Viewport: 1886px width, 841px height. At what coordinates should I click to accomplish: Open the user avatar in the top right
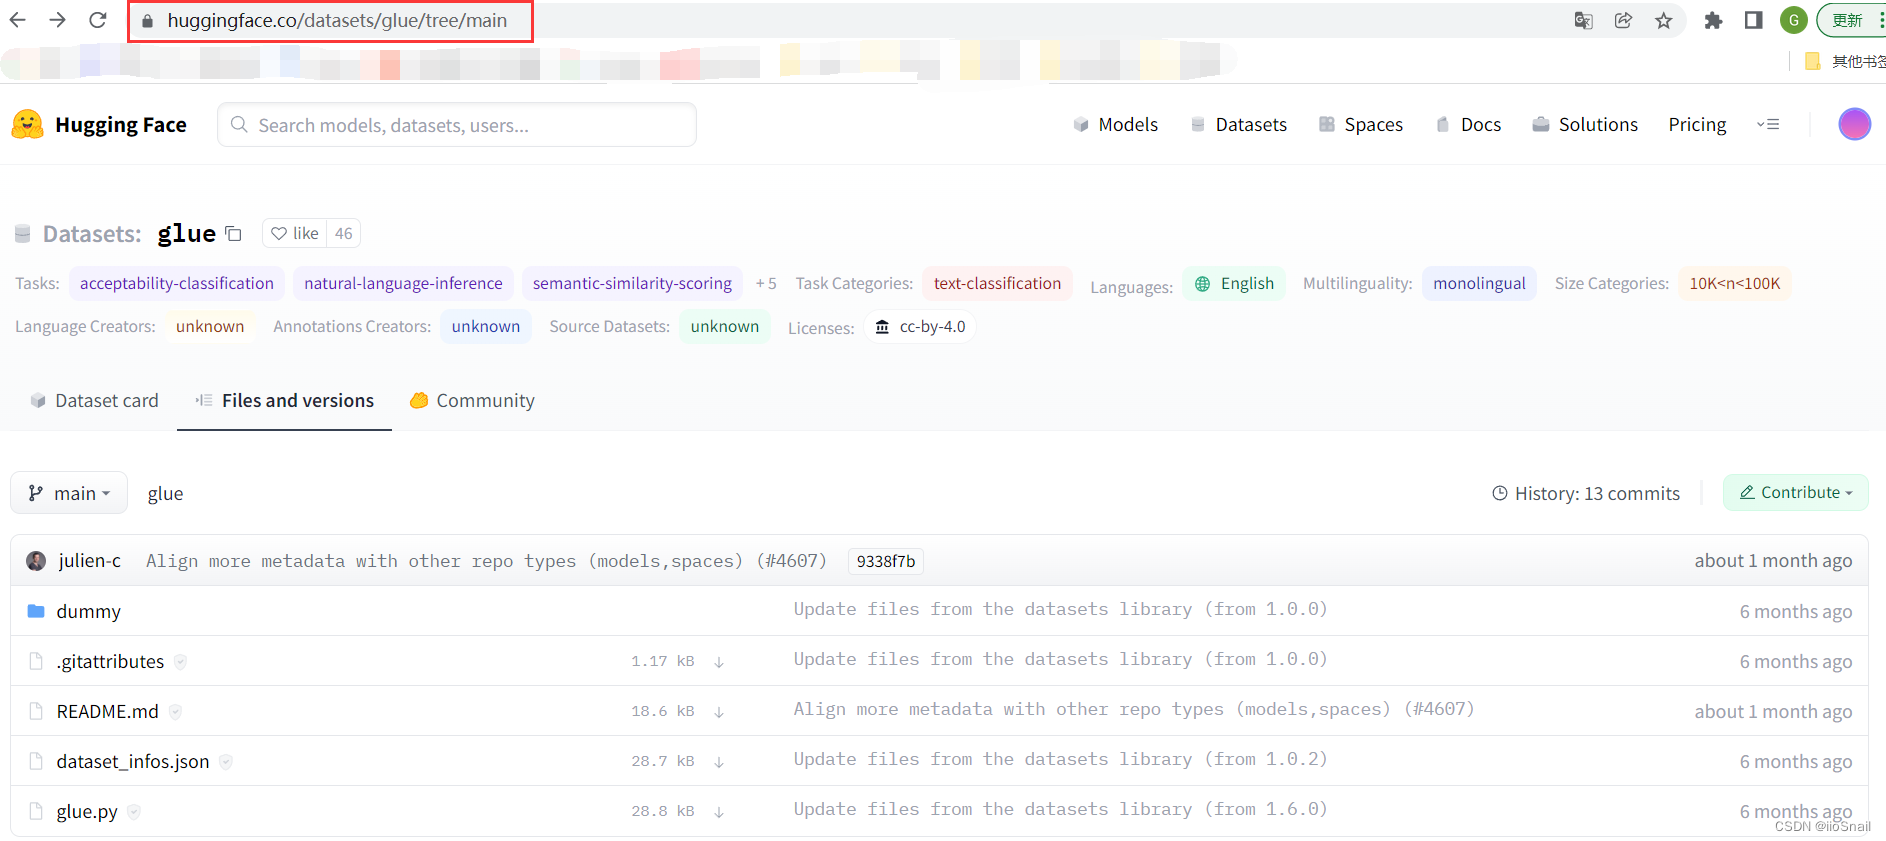[x=1854, y=124]
